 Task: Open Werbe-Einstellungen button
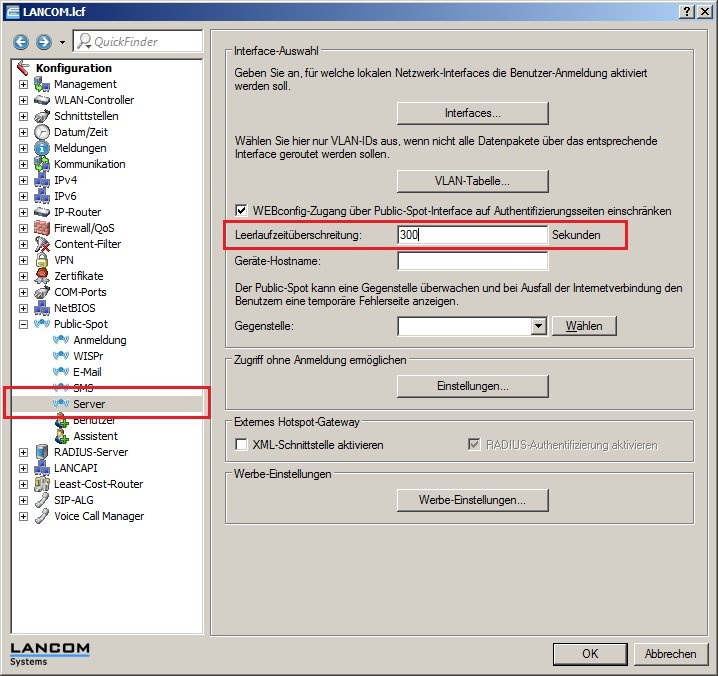(472, 500)
